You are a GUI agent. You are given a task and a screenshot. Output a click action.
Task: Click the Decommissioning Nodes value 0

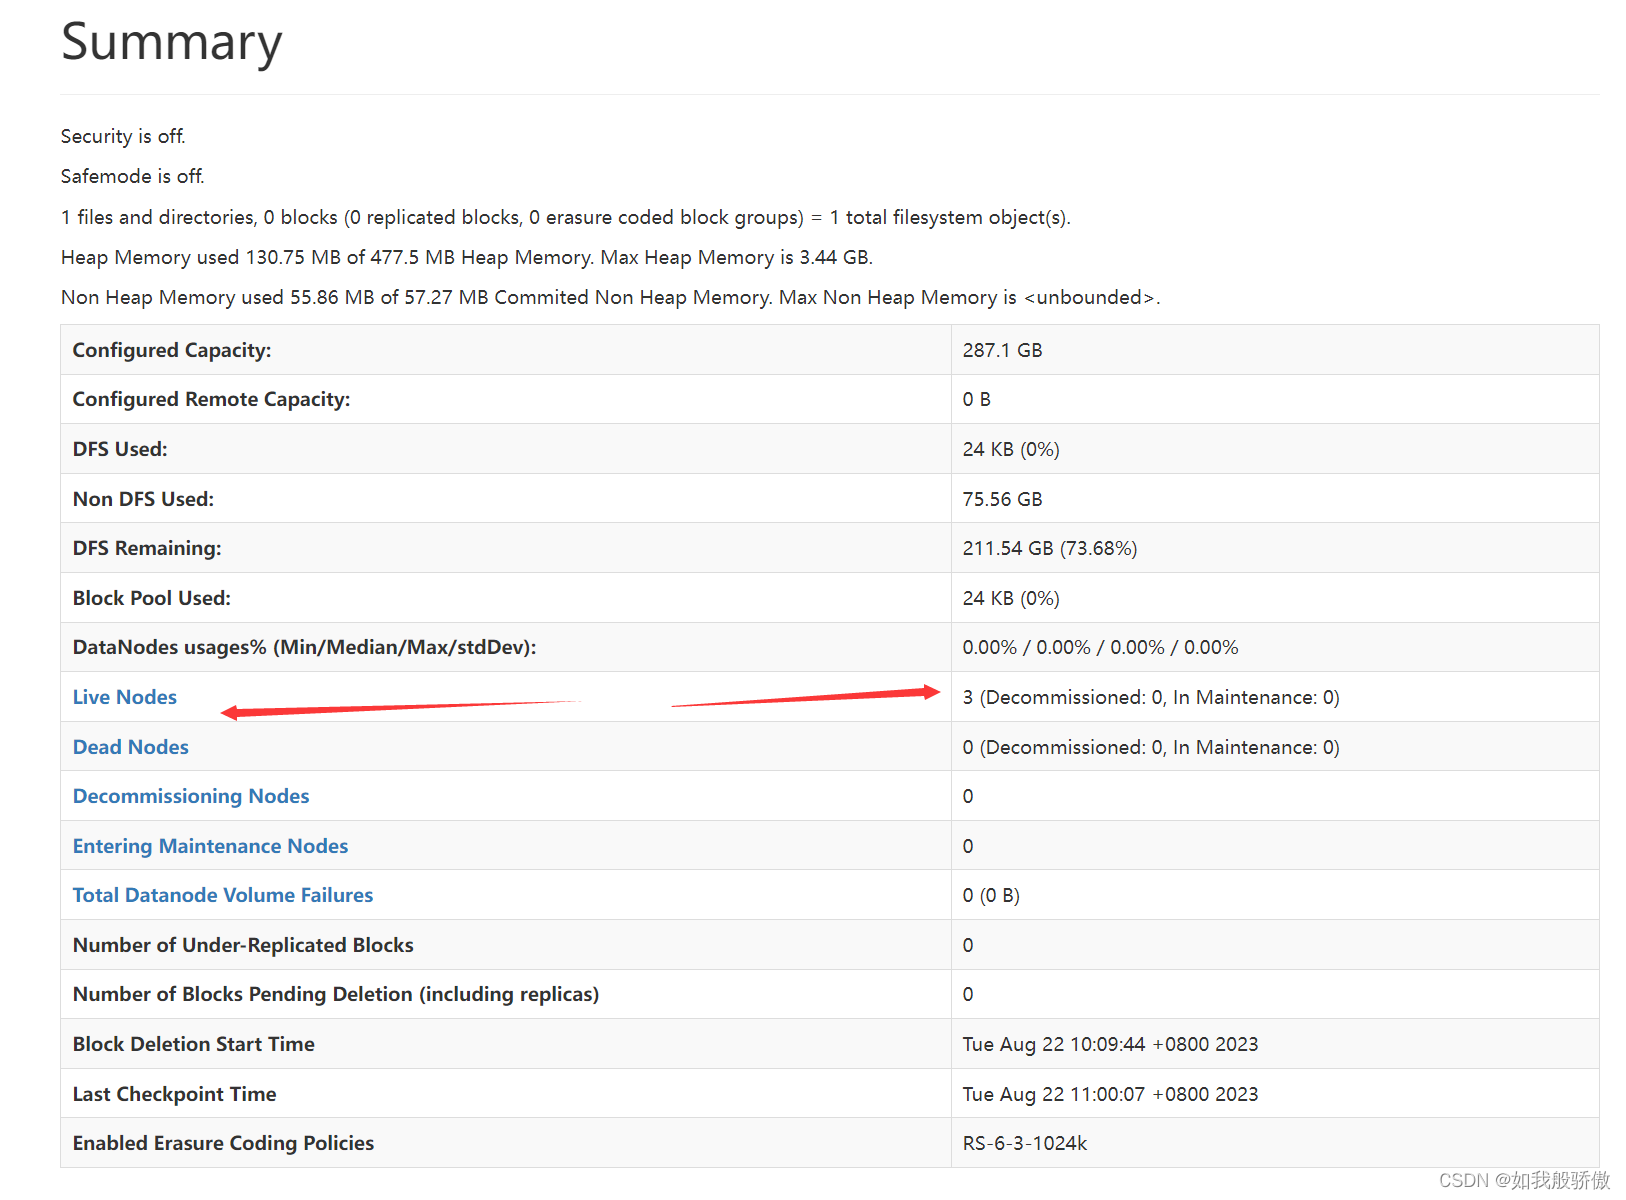coord(968,796)
